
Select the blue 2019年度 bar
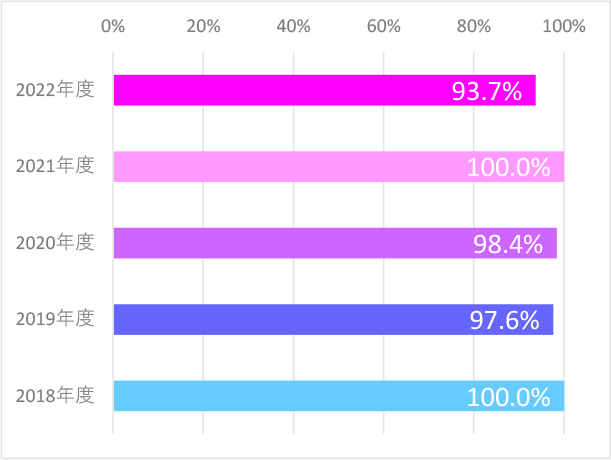tap(334, 319)
